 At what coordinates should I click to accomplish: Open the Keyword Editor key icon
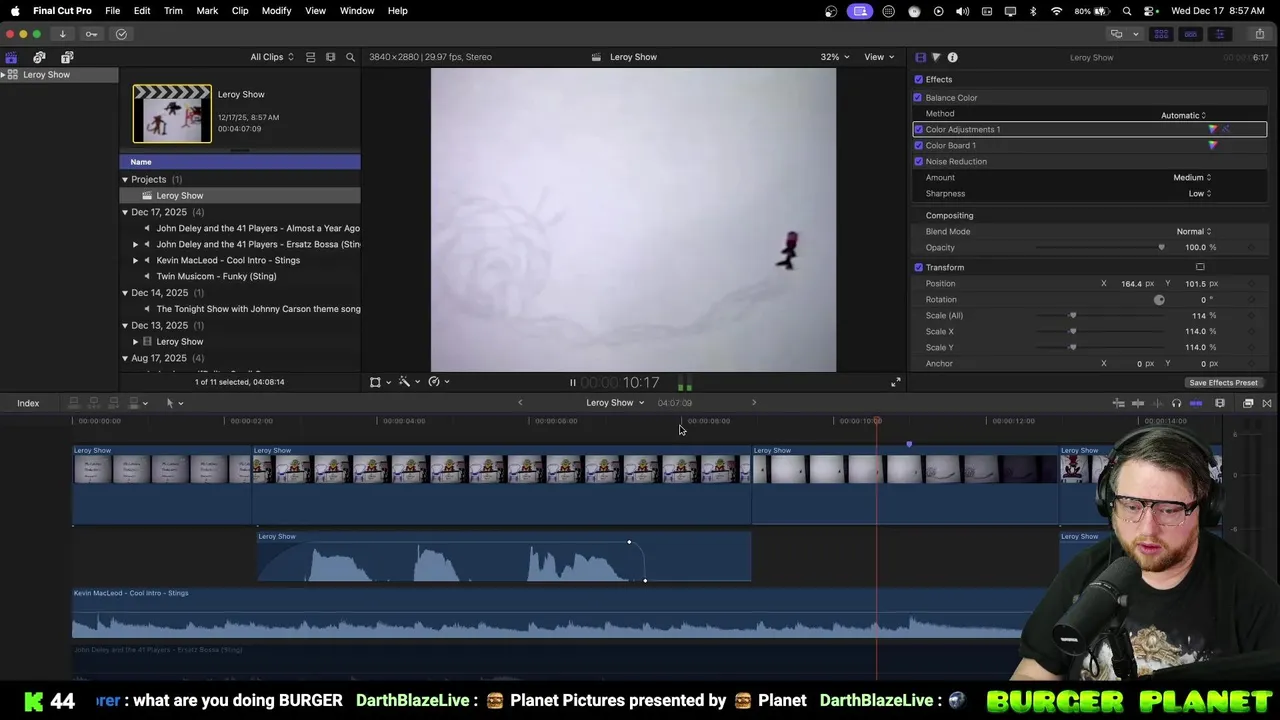(91, 34)
